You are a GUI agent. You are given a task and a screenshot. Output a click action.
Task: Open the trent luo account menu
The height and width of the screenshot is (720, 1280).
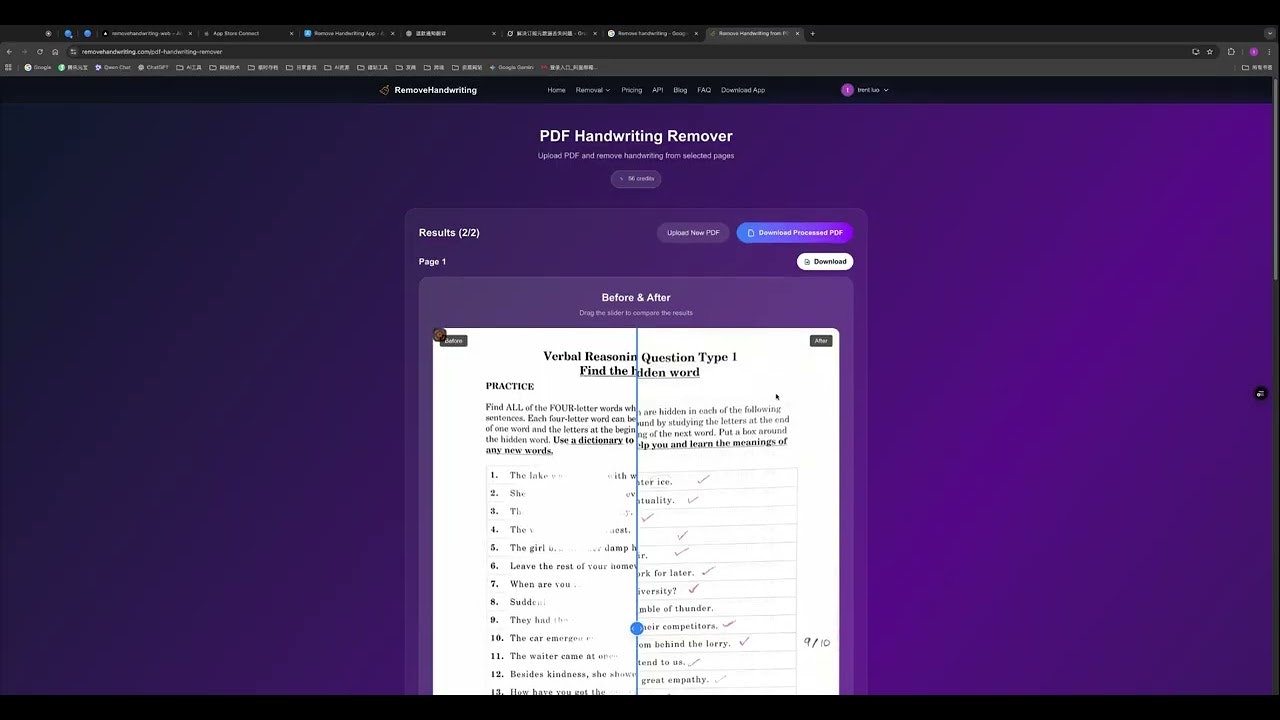click(865, 90)
